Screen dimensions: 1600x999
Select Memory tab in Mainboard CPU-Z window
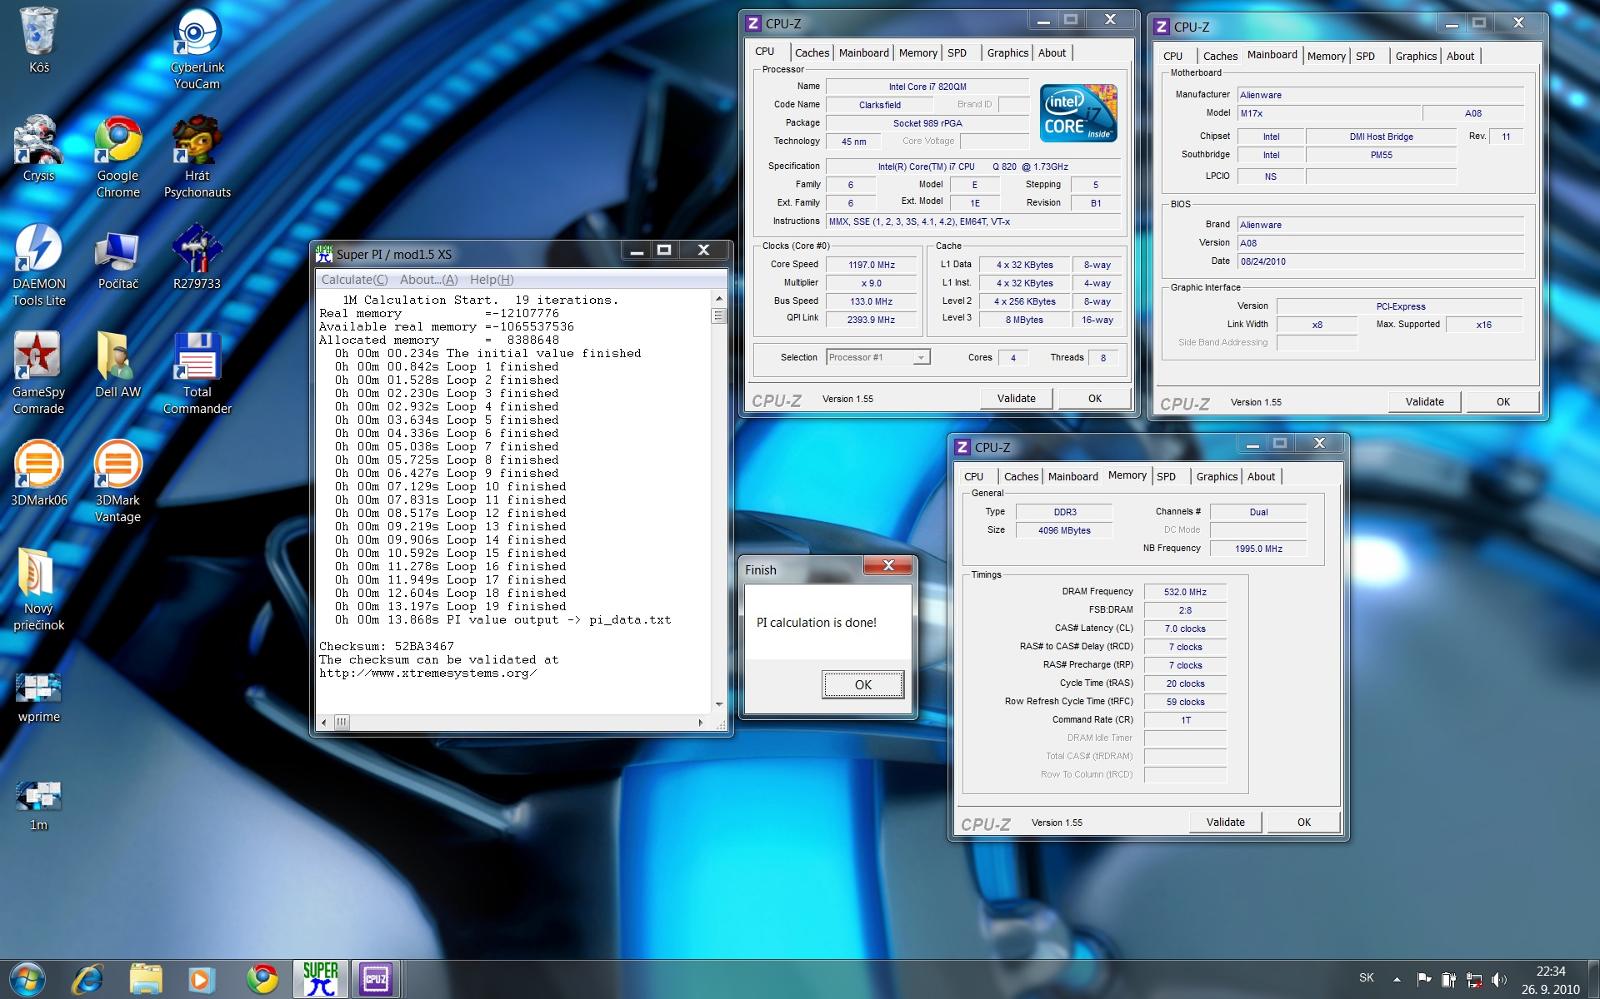1326,56
